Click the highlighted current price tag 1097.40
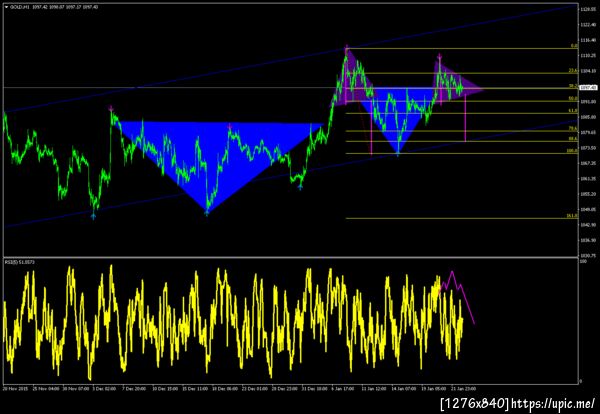The width and height of the screenshot is (600, 414). click(x=589, y=88)
